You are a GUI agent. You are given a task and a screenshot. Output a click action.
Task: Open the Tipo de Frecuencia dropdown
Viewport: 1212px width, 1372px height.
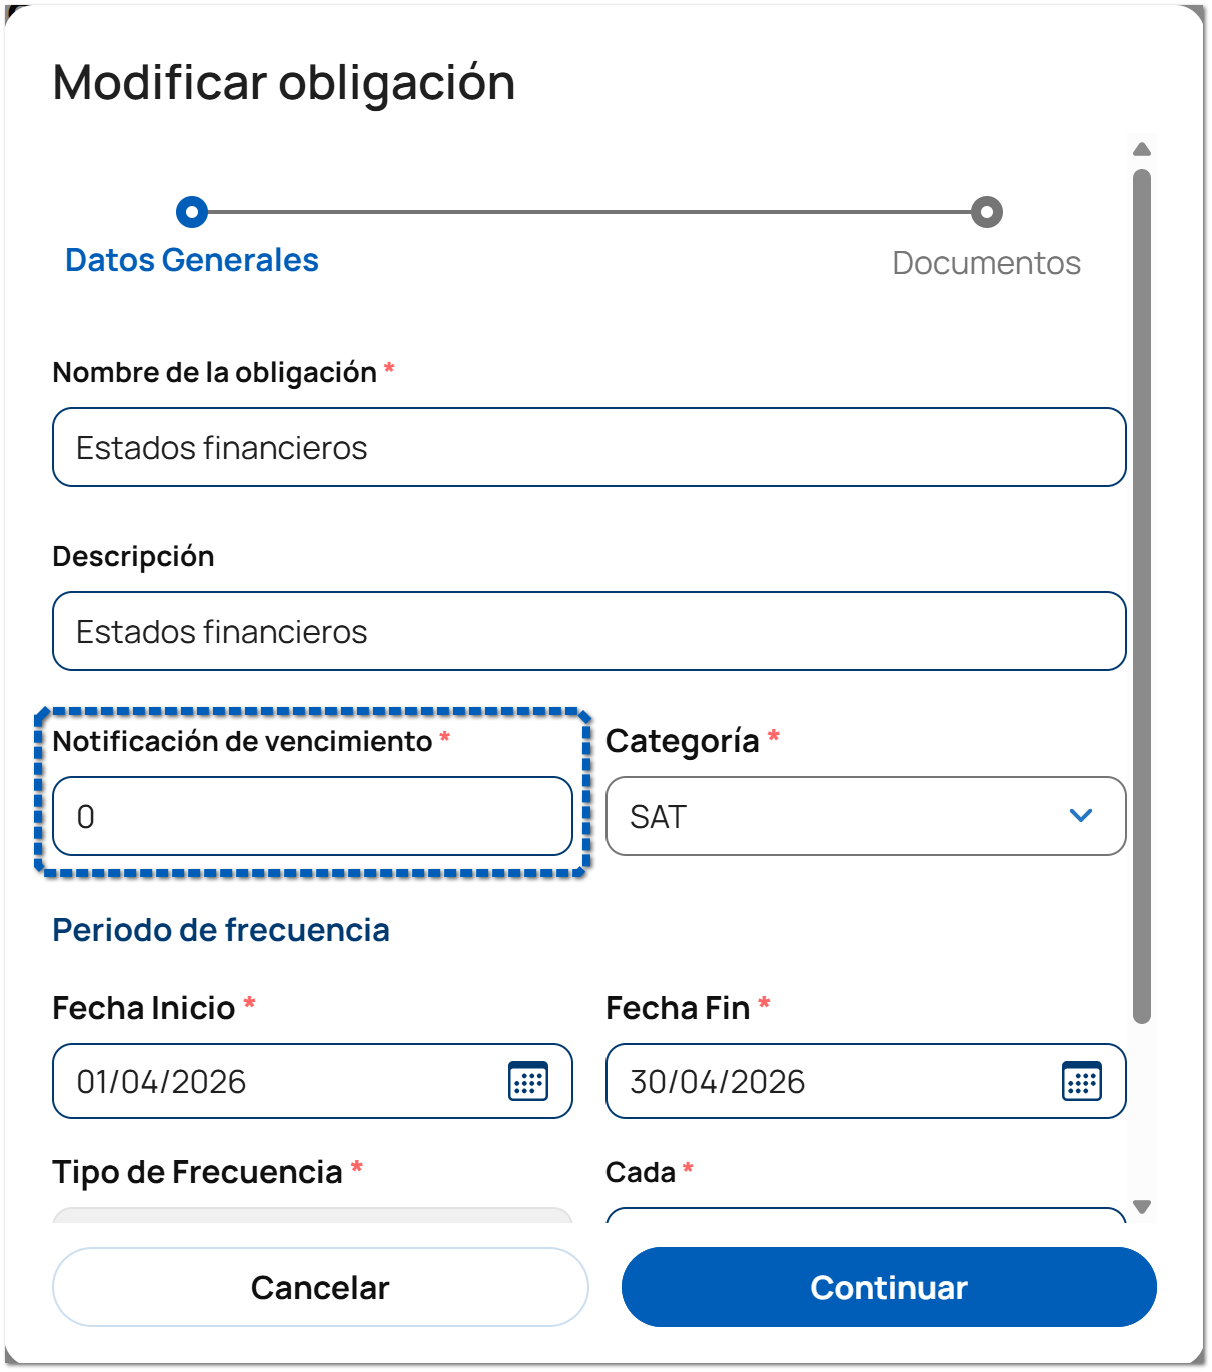point(312,1215)
